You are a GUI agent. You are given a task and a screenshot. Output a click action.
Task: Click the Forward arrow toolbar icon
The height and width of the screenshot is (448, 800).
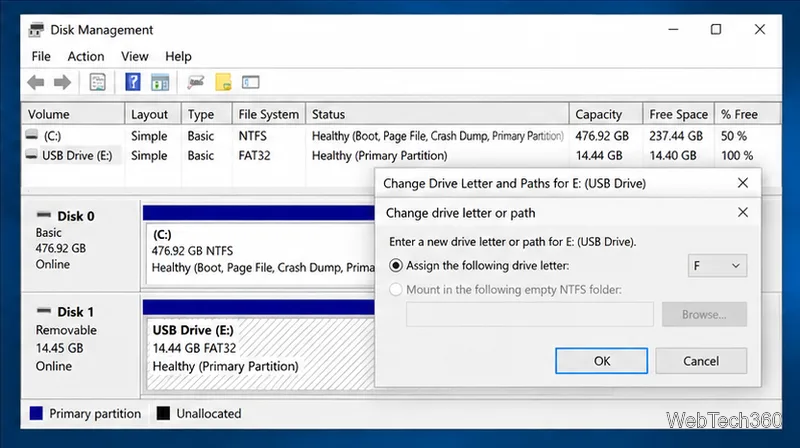[62, 82]
